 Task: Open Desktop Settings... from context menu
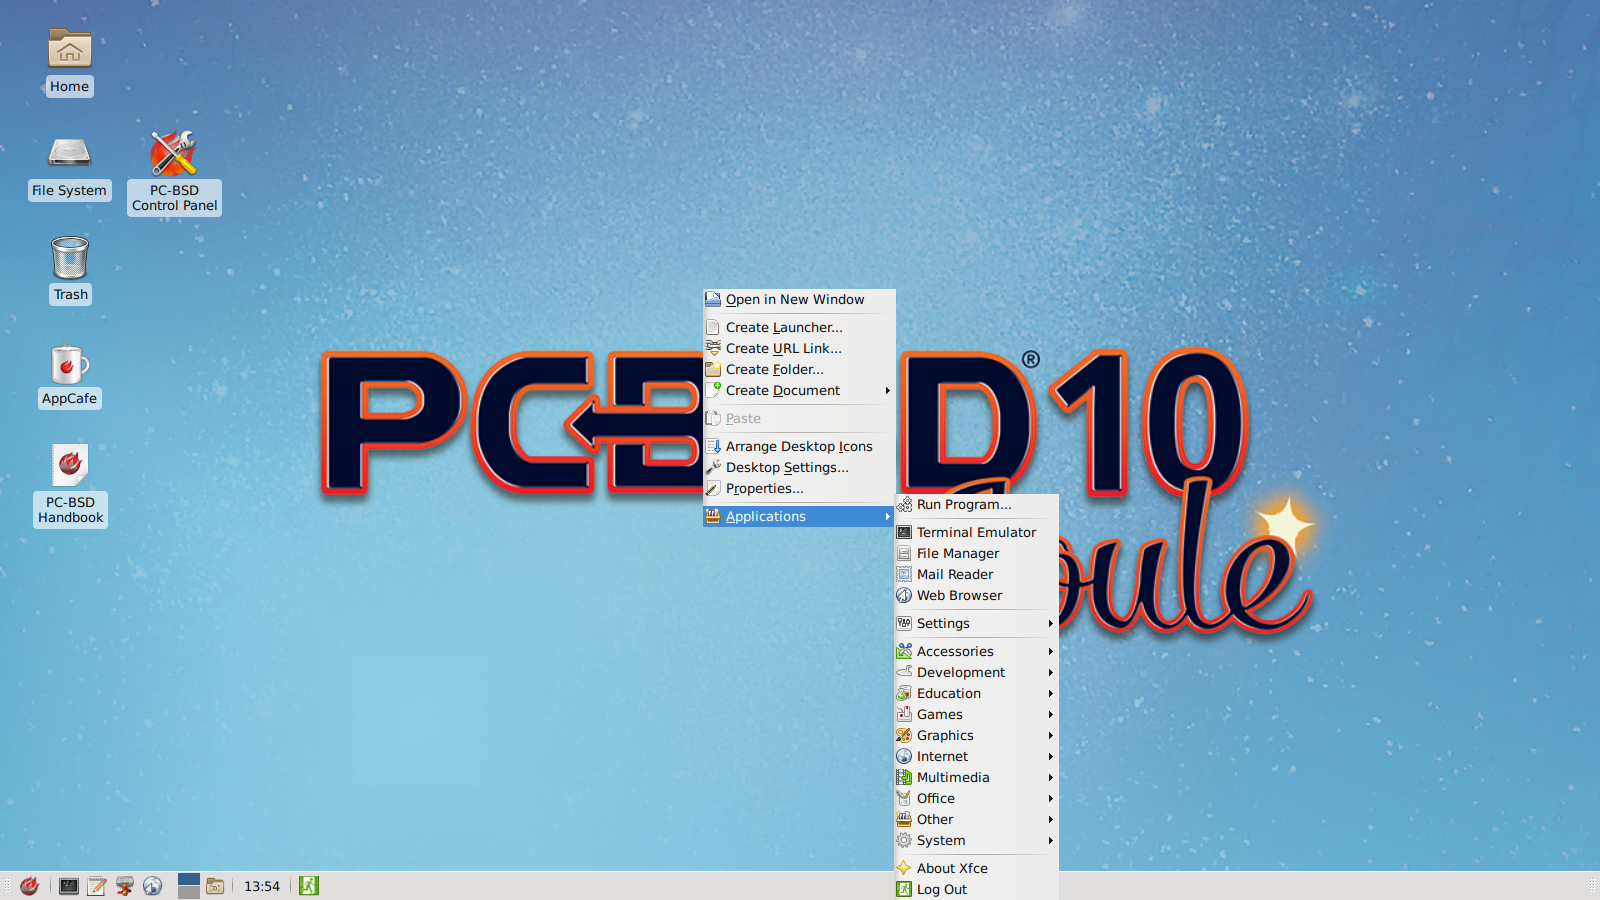coord(799,467)
